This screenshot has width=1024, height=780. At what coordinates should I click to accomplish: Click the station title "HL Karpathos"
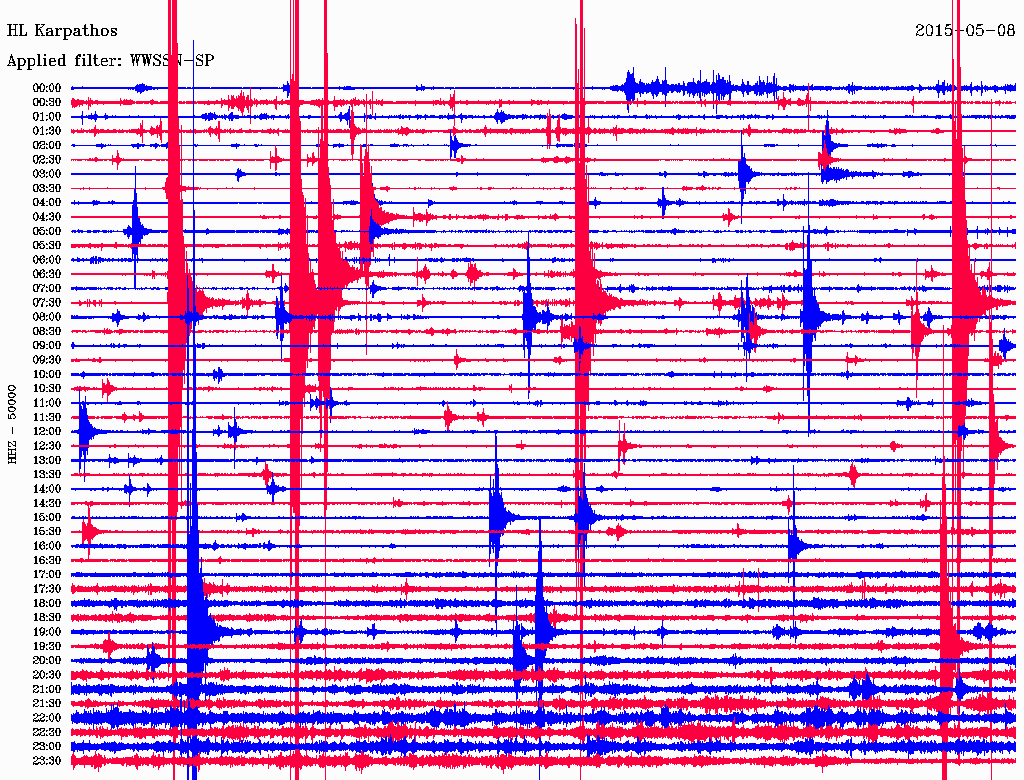tap(62, 31)
